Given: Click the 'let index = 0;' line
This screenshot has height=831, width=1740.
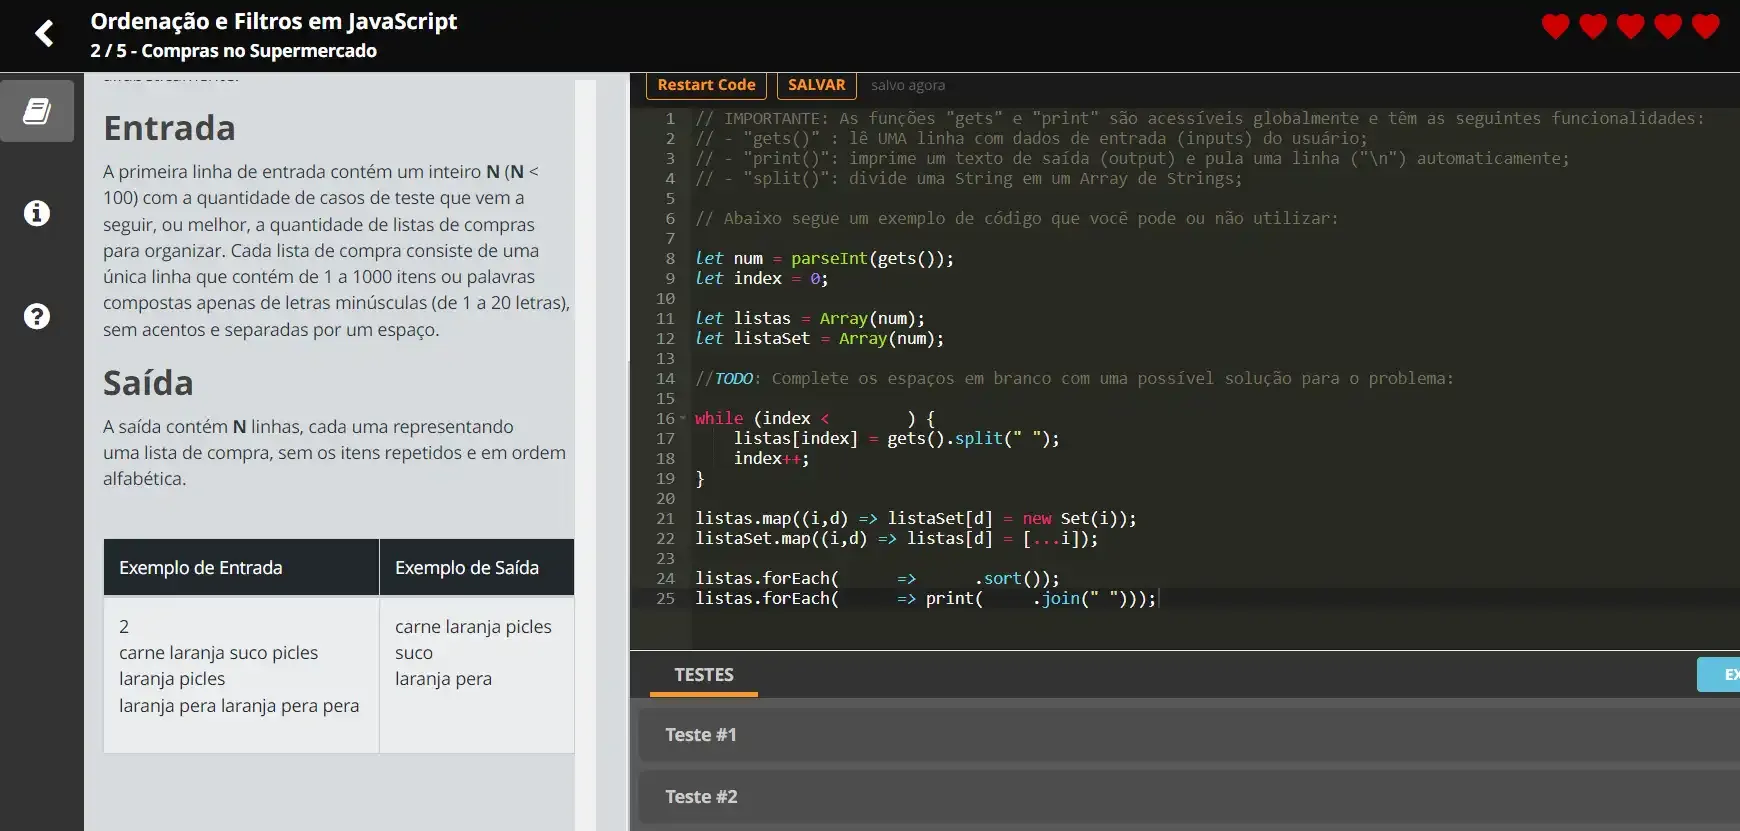Looking at the screenshot, I should click(761, 278).
